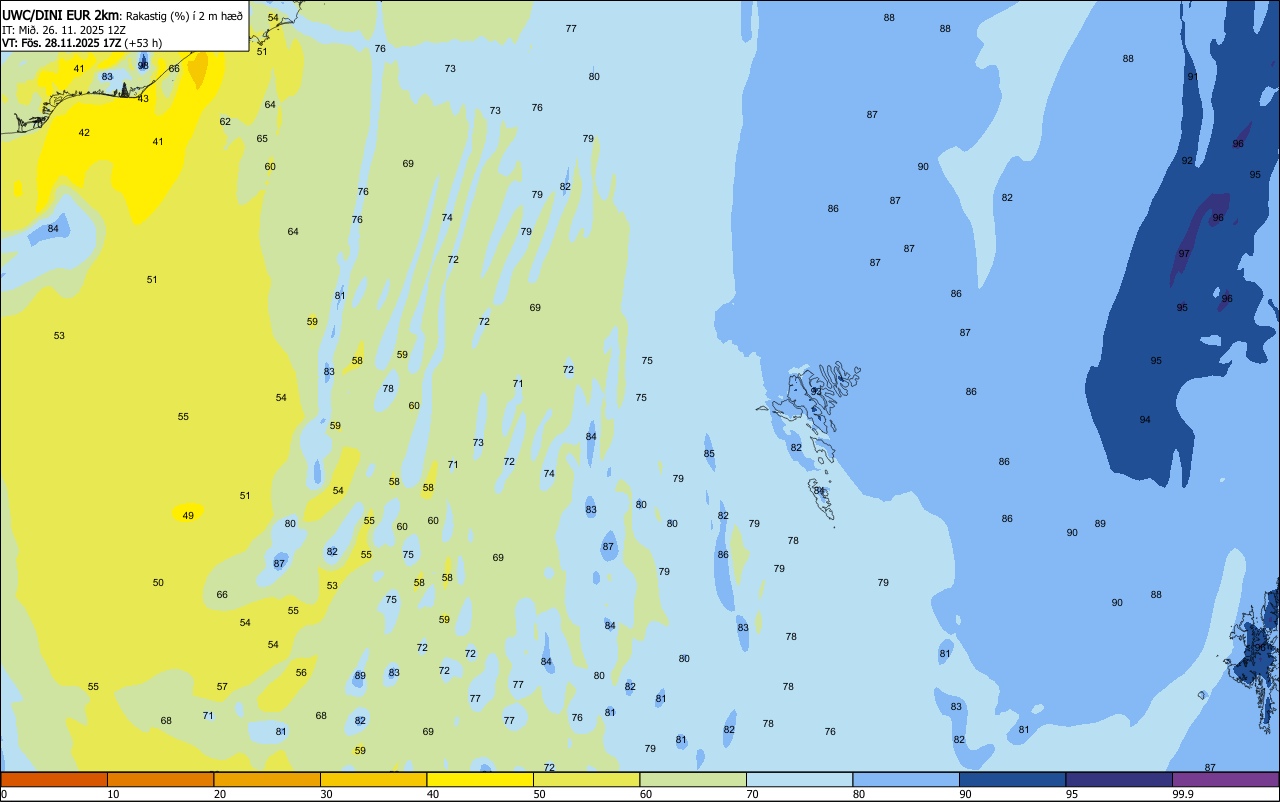The height and width of the screenshot is (802, 1280).
Task: Pick the light green 60–70 legend band
Action: coord(693,779)
